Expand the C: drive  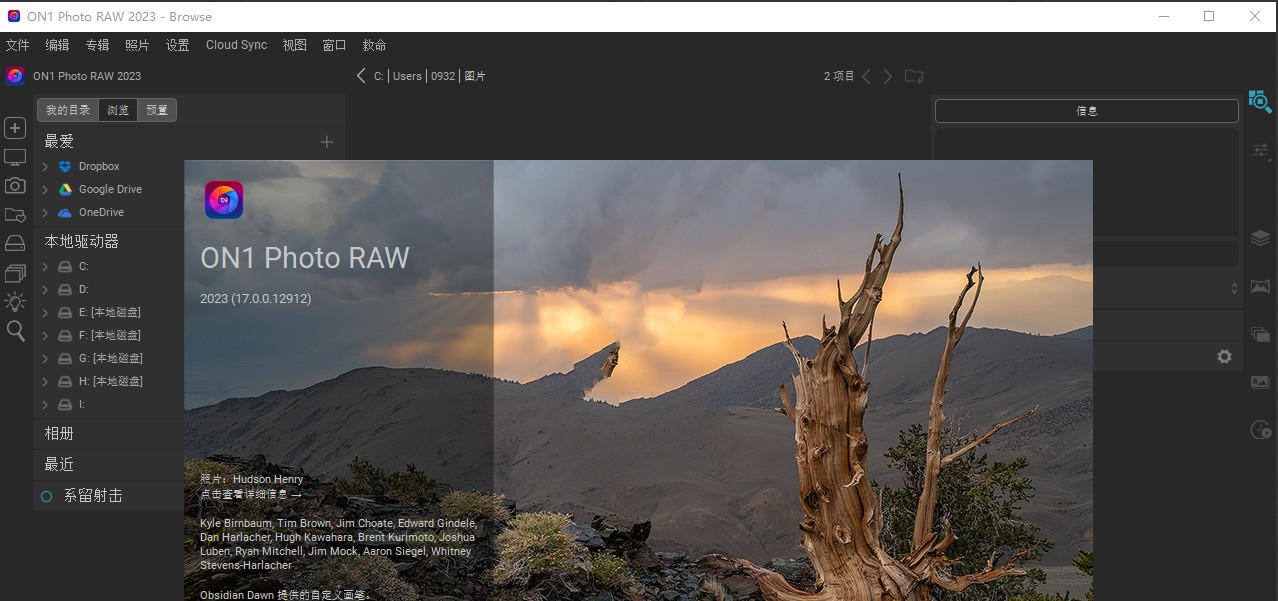[x=45, y=267]
